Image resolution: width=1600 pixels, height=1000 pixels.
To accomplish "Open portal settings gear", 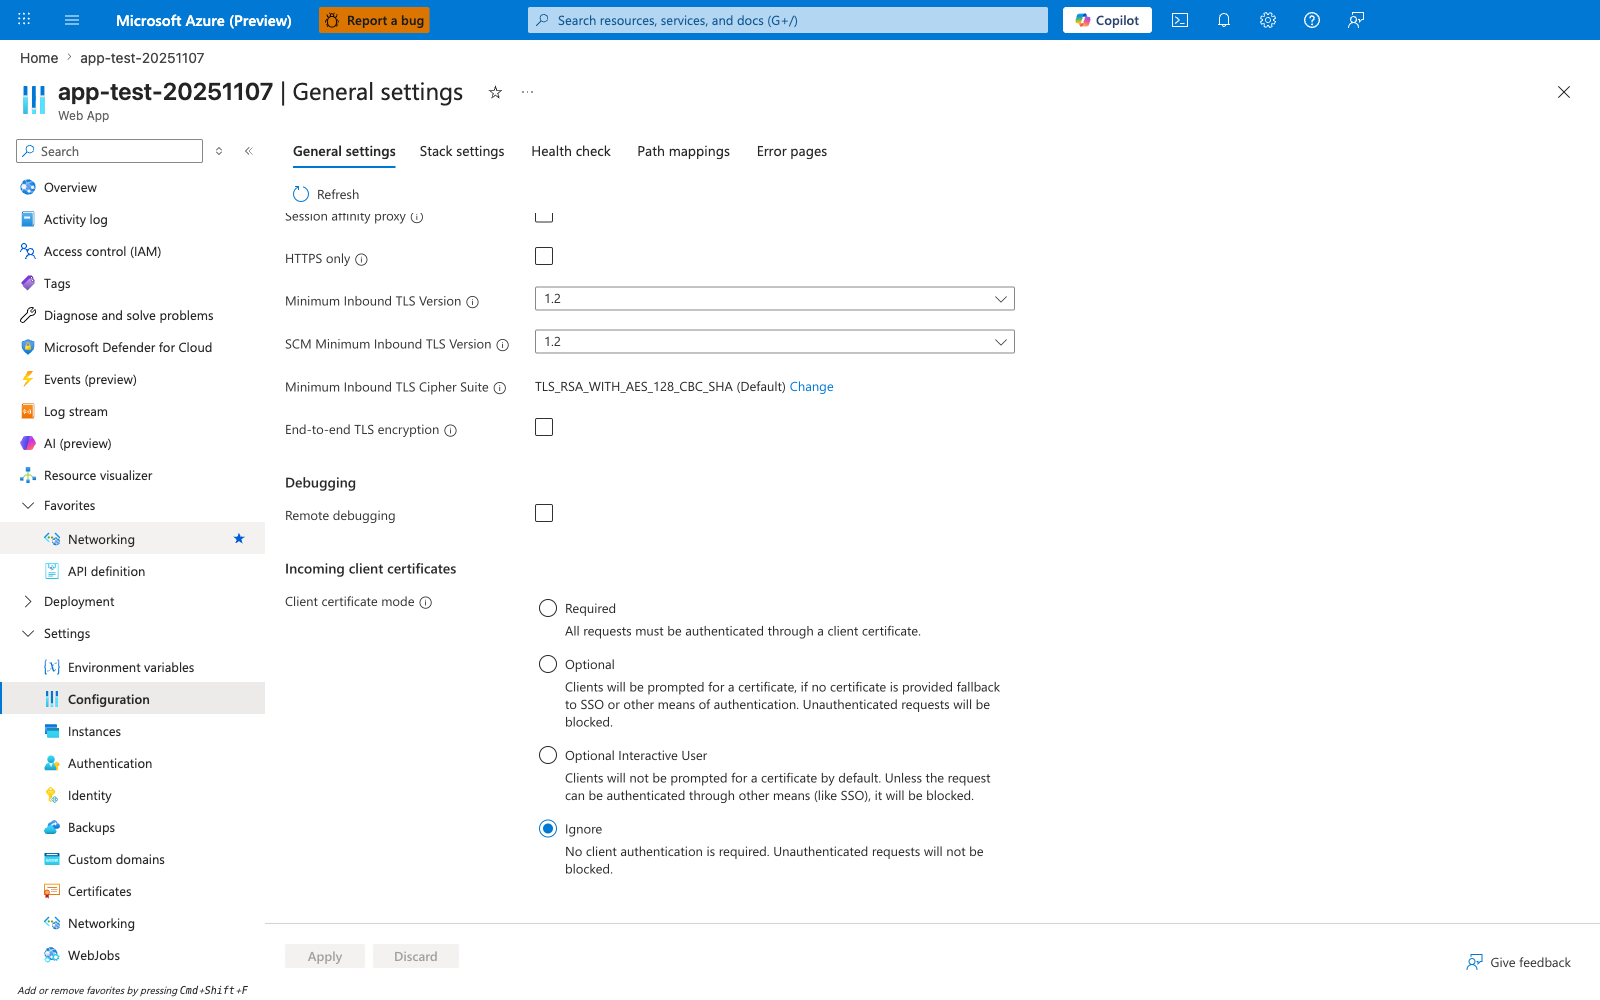I will (1268, 20).
